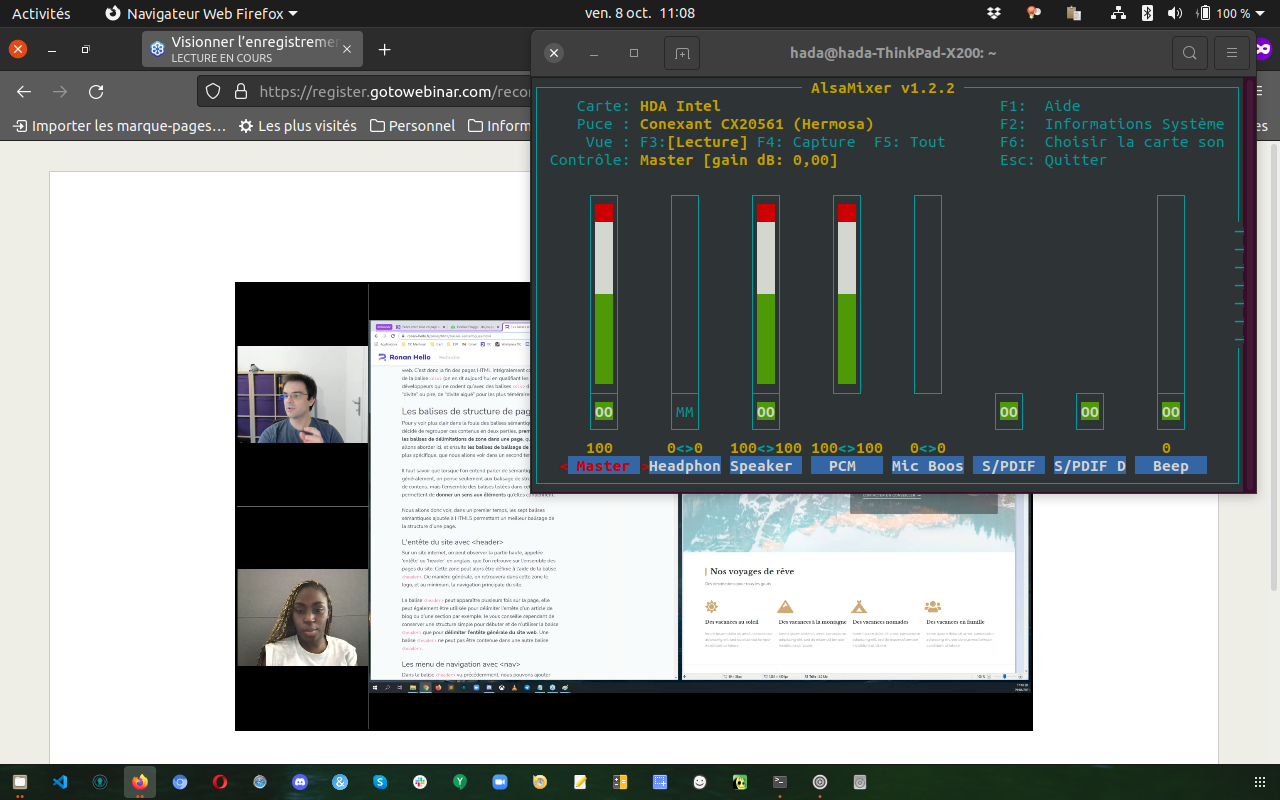Click the Firefox icon in the dock

(140, 782)
